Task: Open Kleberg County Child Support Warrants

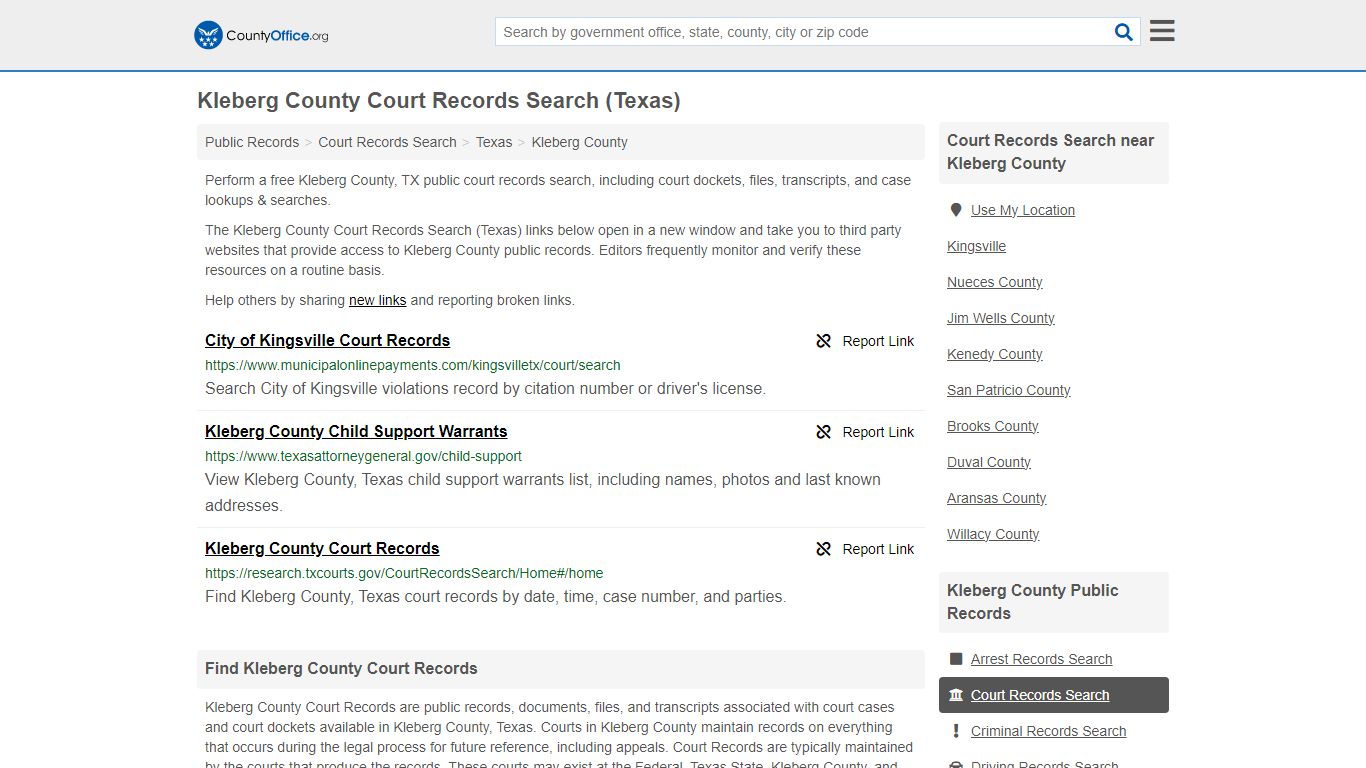Action: (356, 431)
